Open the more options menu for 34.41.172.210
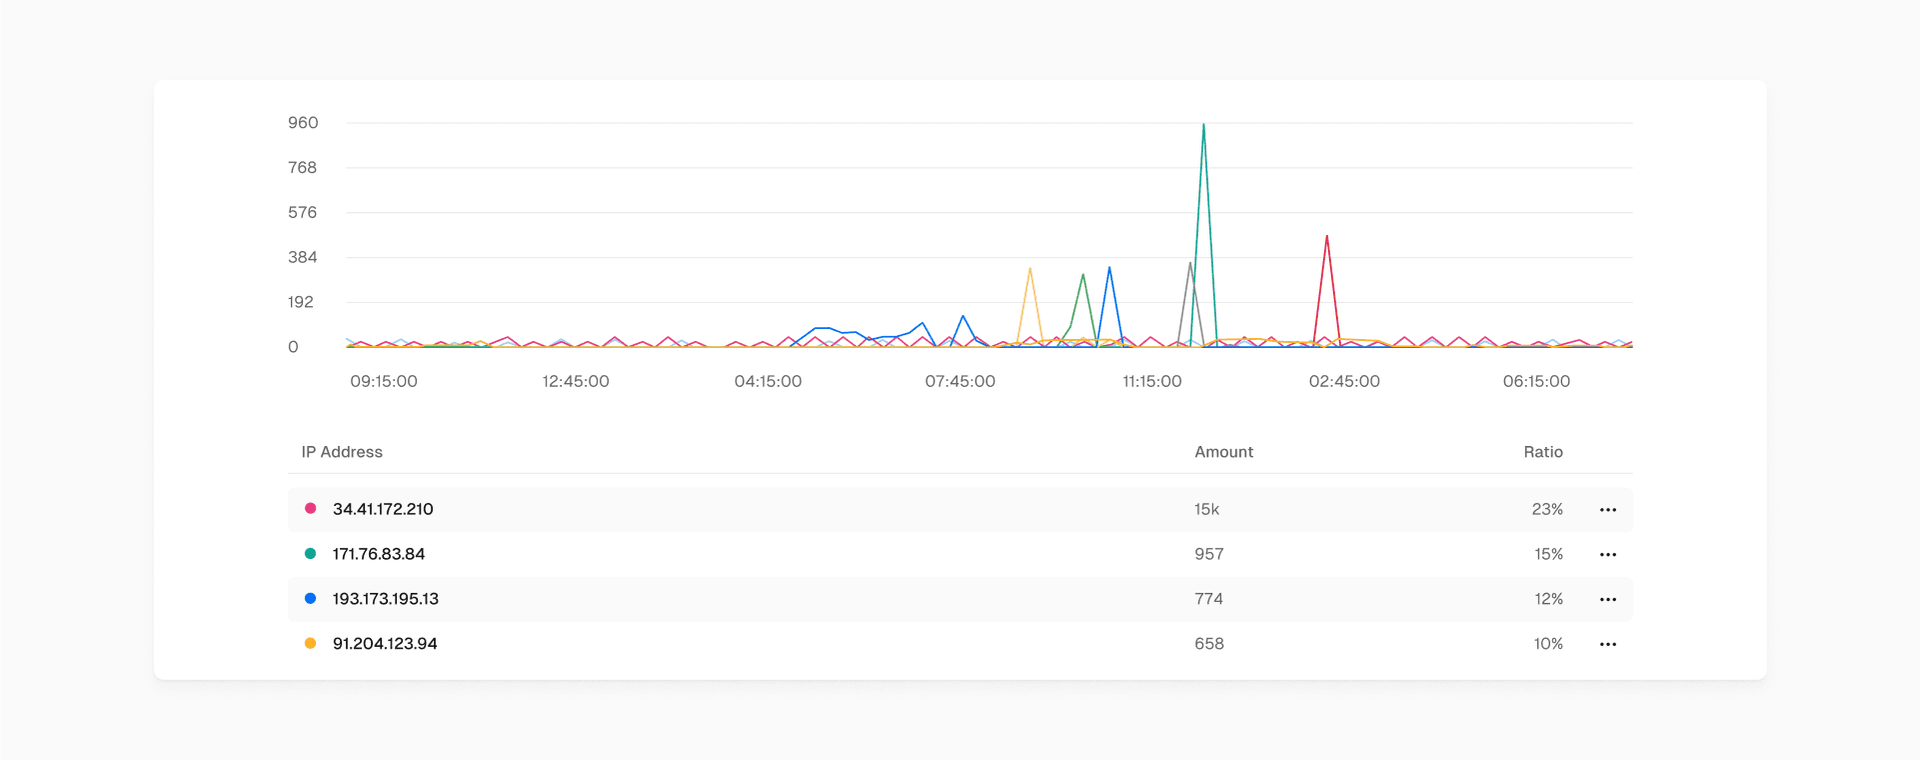The image size is (1920, 760). [1607, 510]
